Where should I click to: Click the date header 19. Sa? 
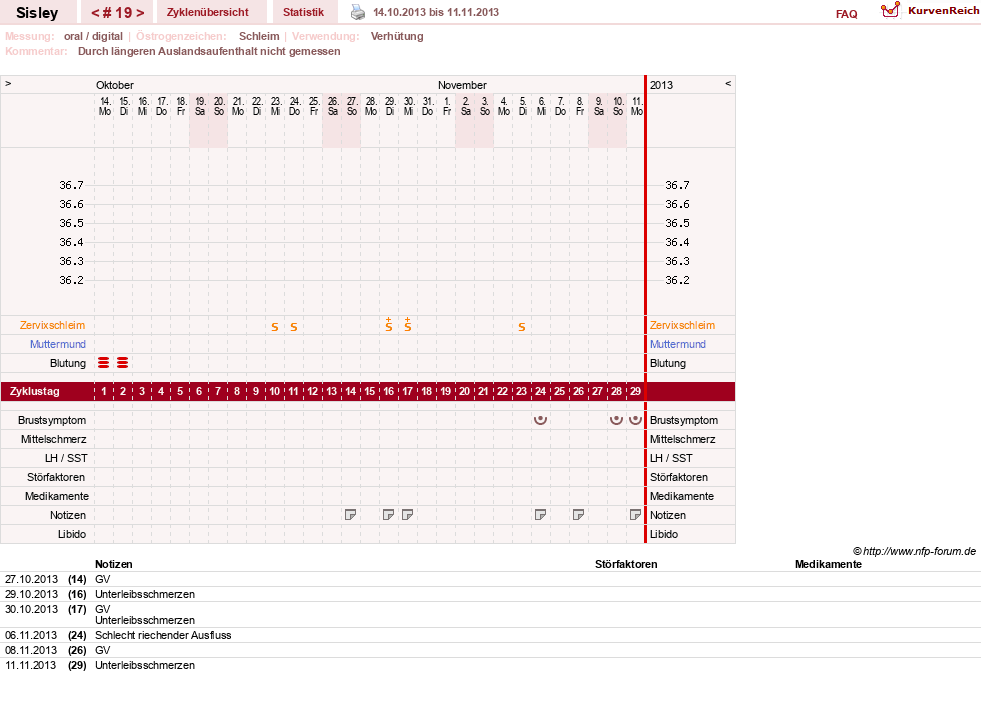click(x=200, y=106)
